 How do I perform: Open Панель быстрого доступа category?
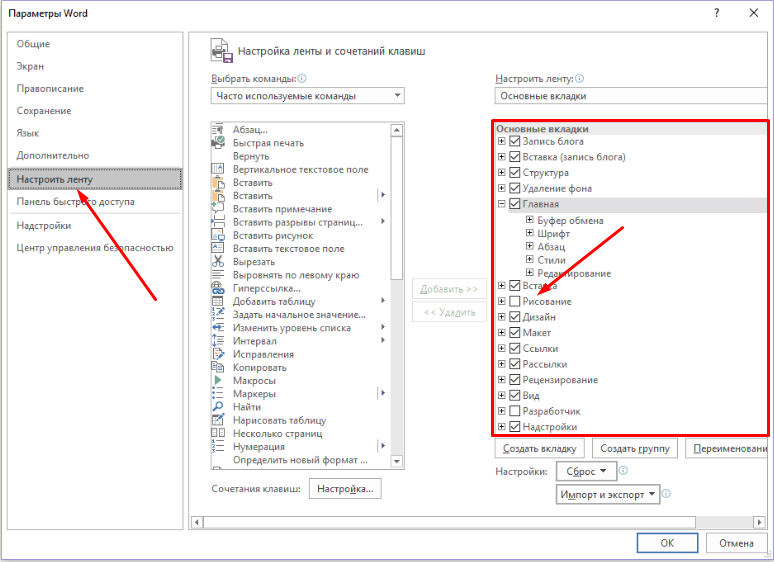click(x=95, y=201)
